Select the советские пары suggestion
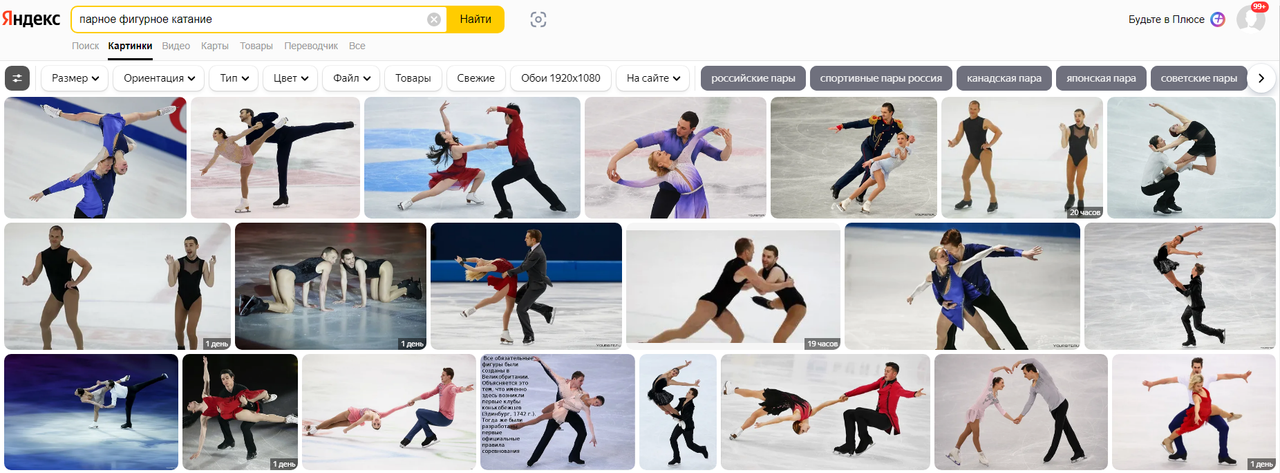 (1199, 78)
